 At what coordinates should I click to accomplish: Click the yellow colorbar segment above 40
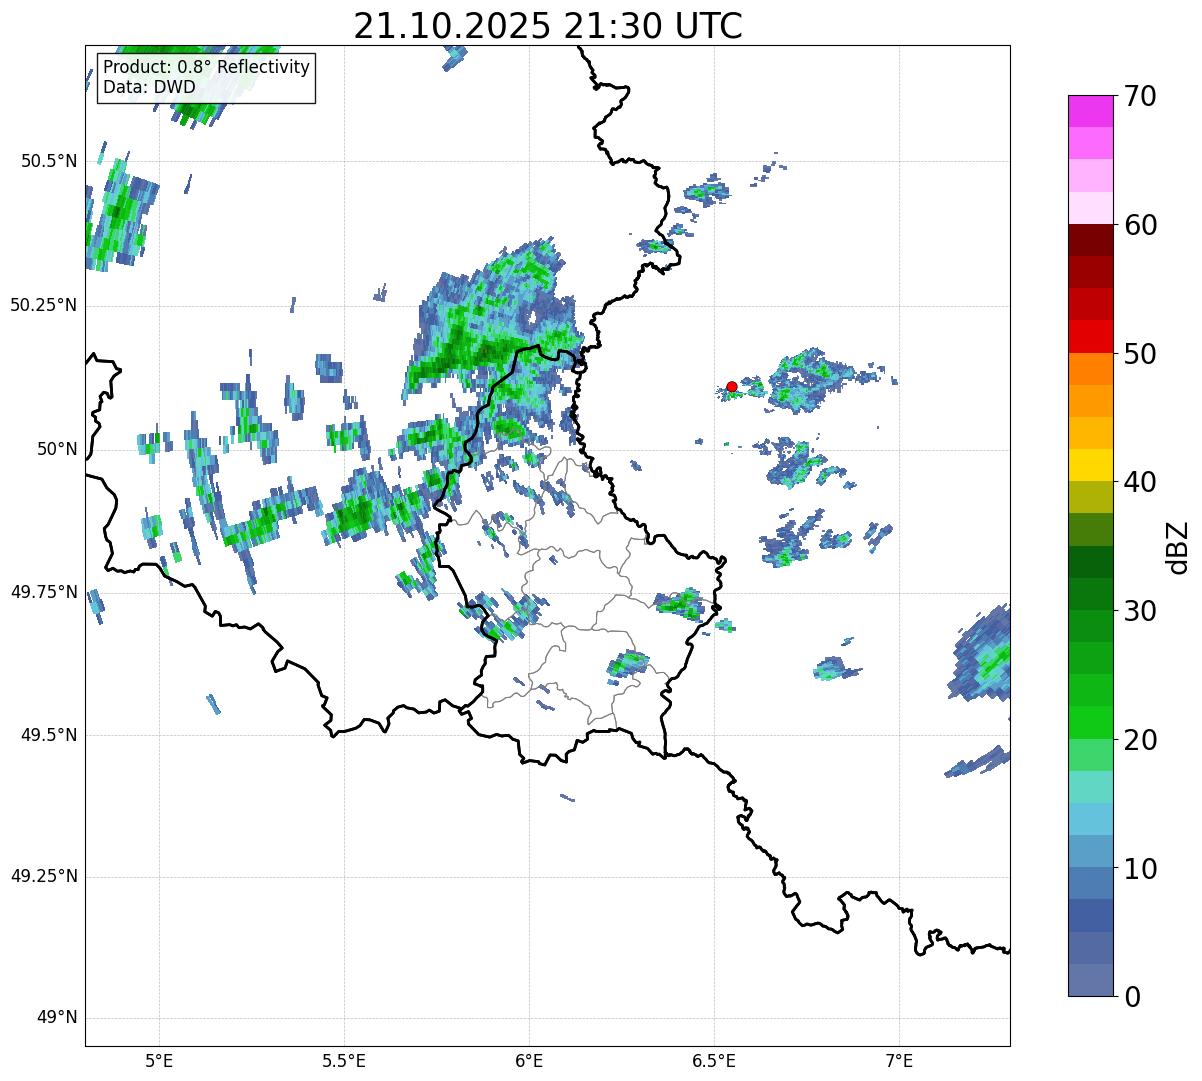coord(1091,465)
